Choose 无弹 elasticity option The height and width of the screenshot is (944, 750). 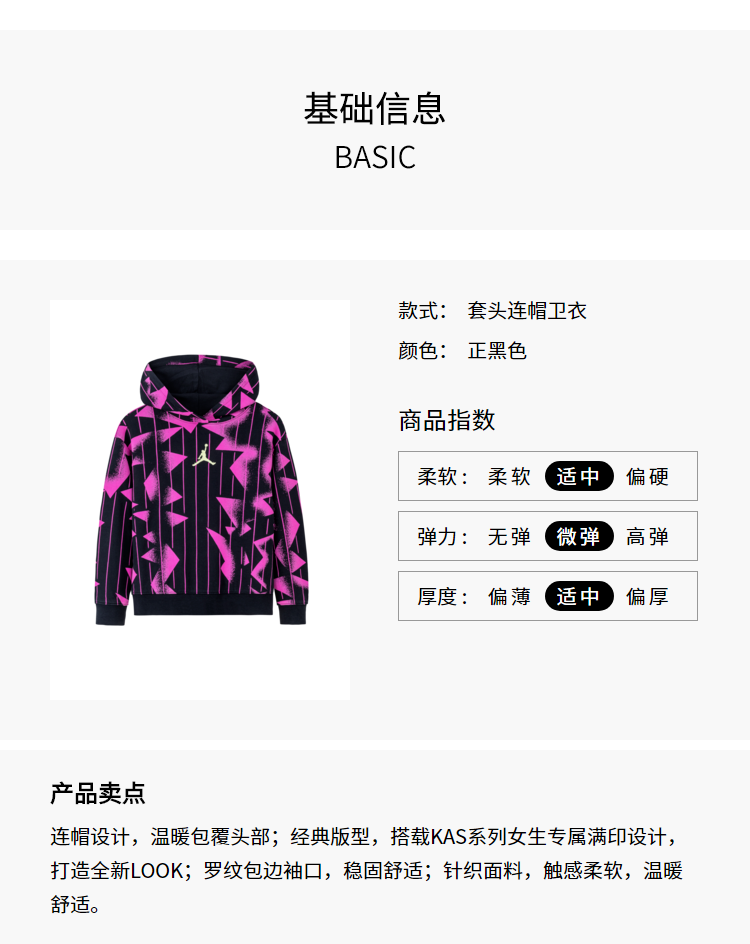point(509,536)
